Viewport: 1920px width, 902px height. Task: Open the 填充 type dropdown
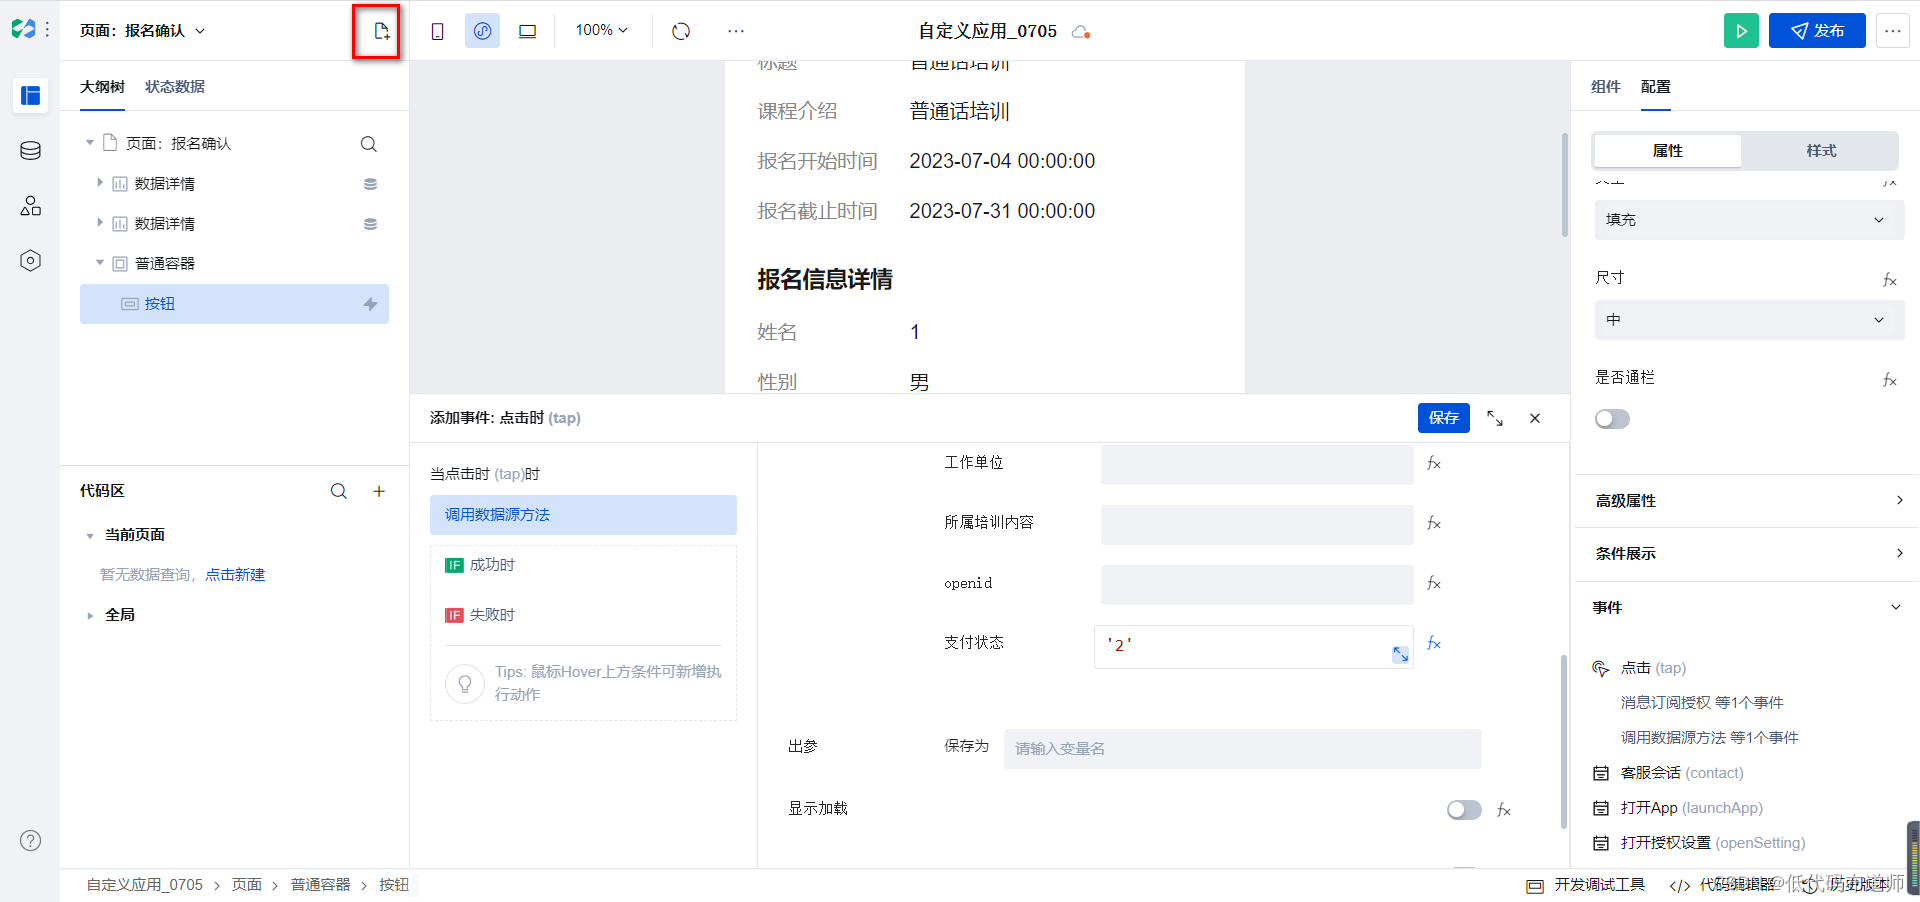[1749, 220]
